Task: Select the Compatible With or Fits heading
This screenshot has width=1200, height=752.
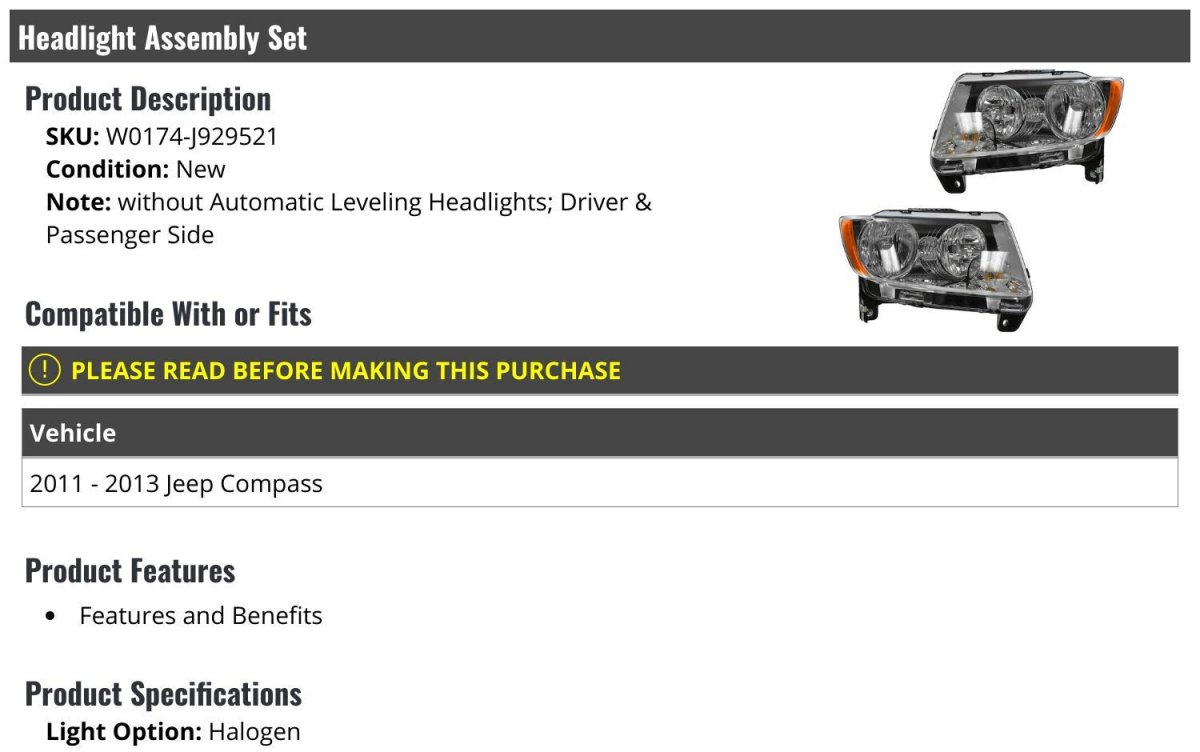Action: click(x=168, y=314)
